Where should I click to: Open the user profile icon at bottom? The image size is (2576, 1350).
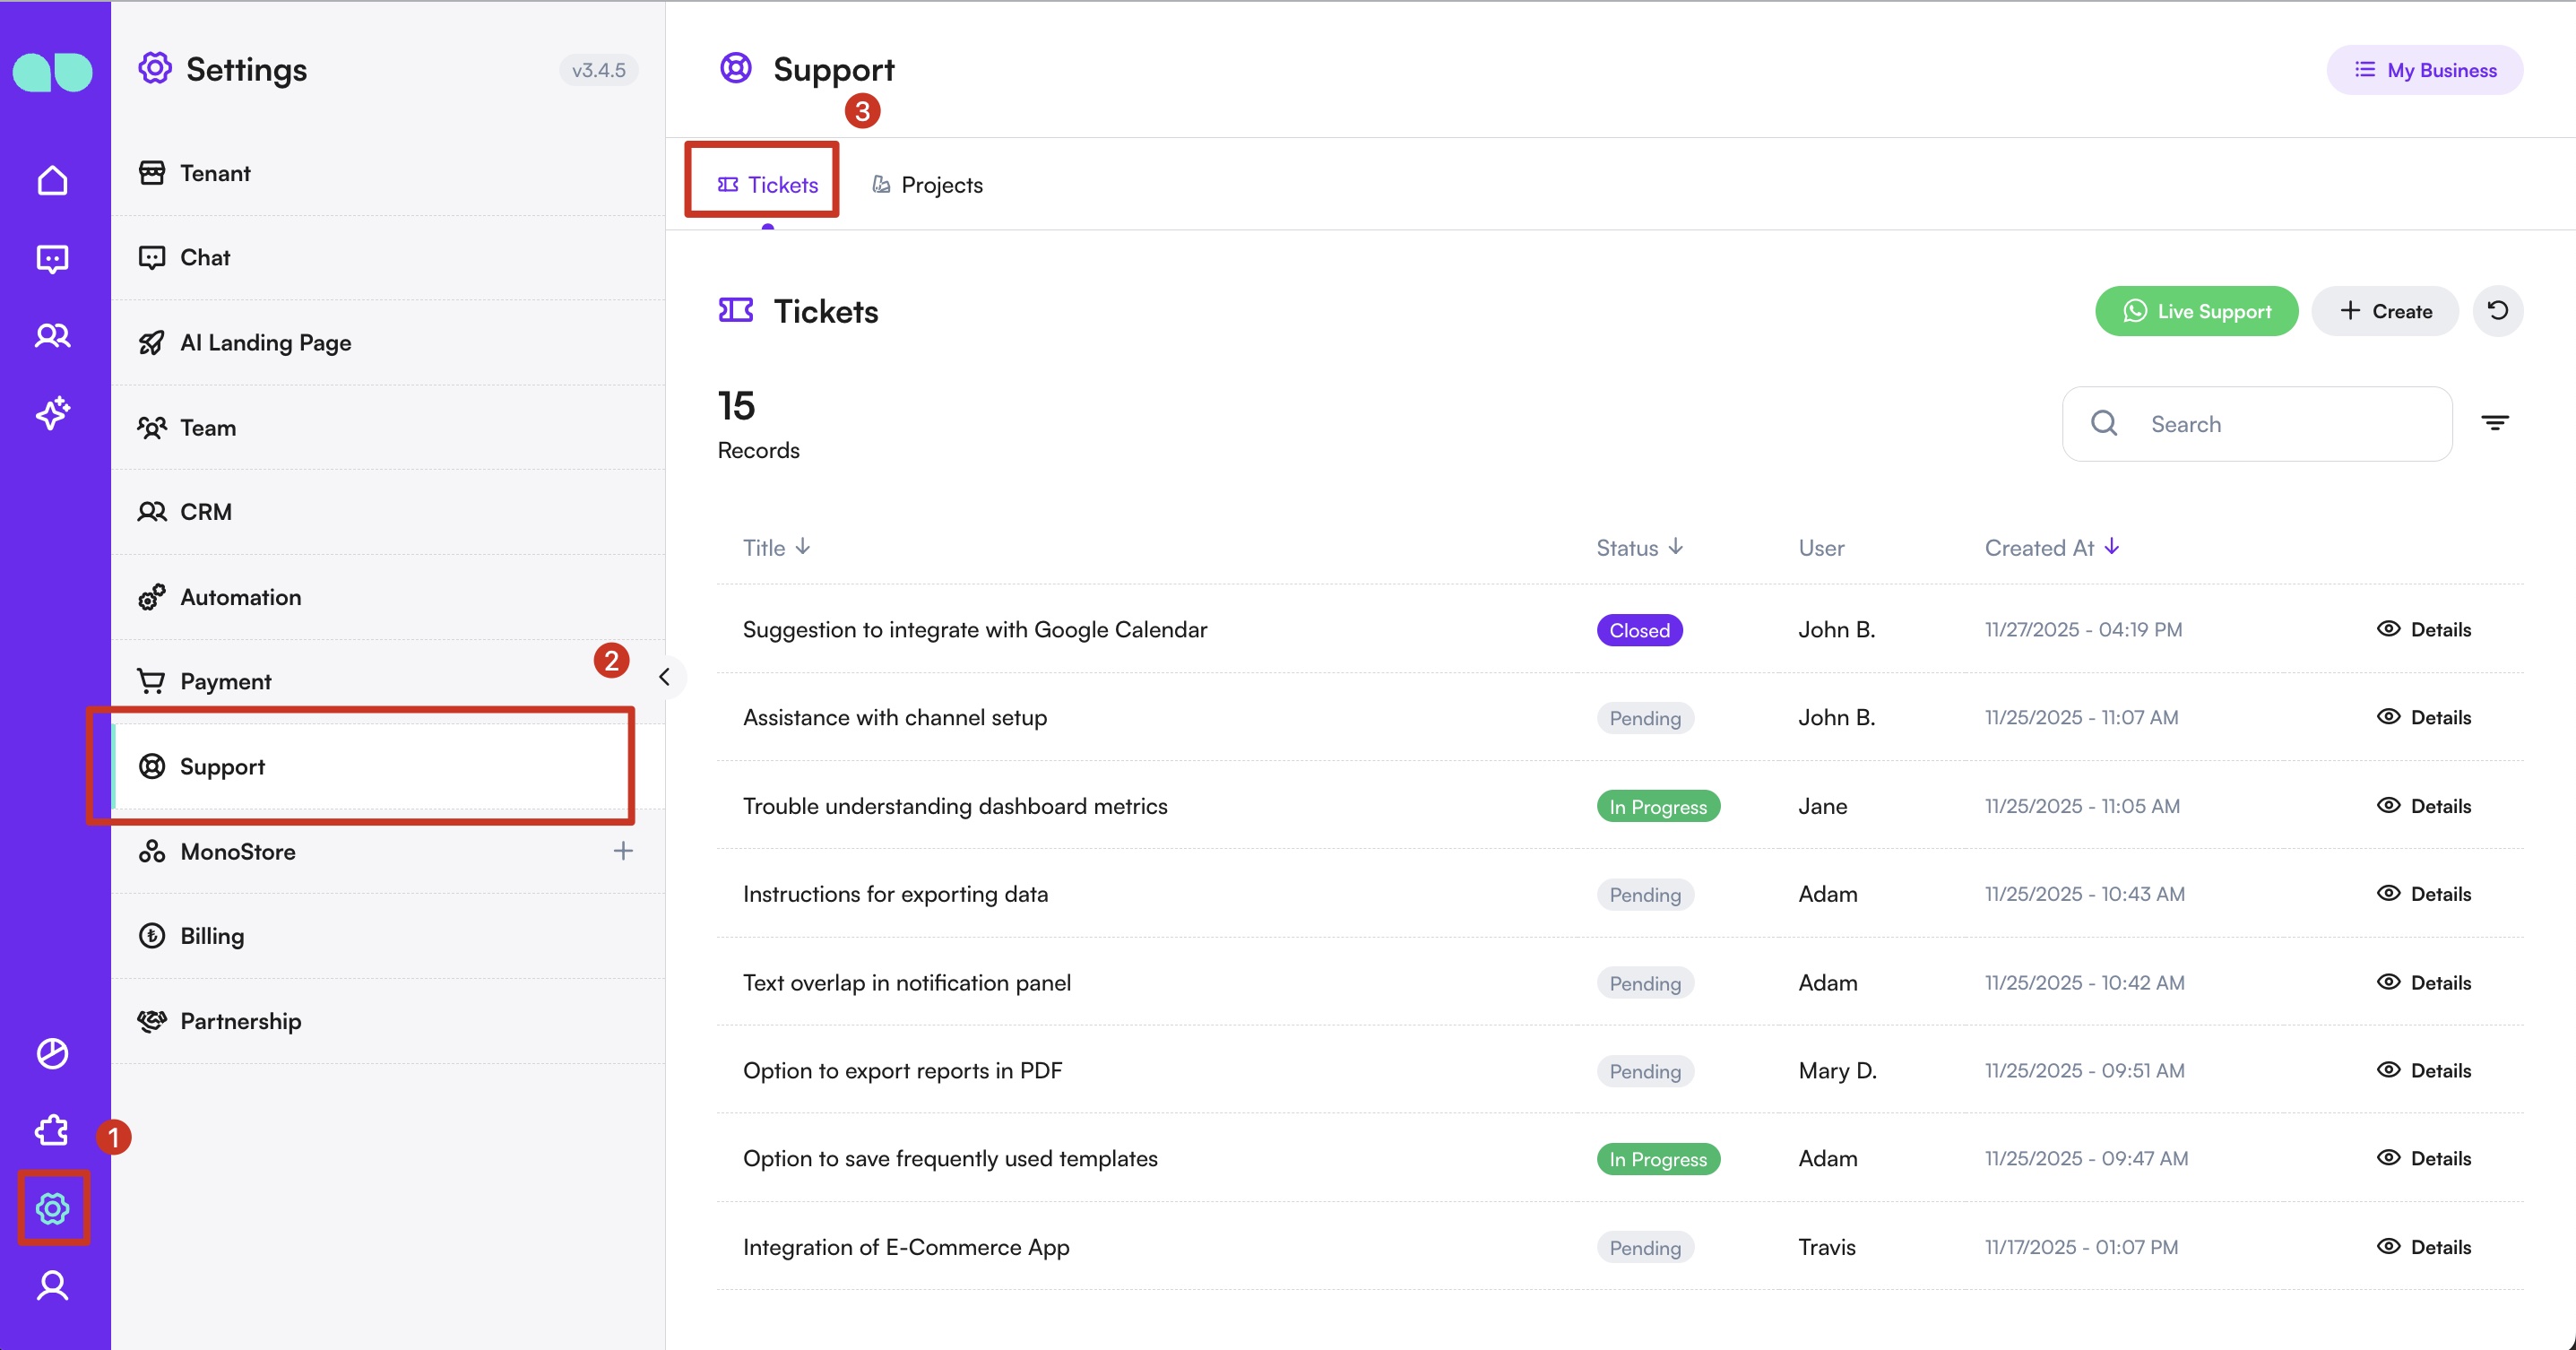coord(52,1285)
